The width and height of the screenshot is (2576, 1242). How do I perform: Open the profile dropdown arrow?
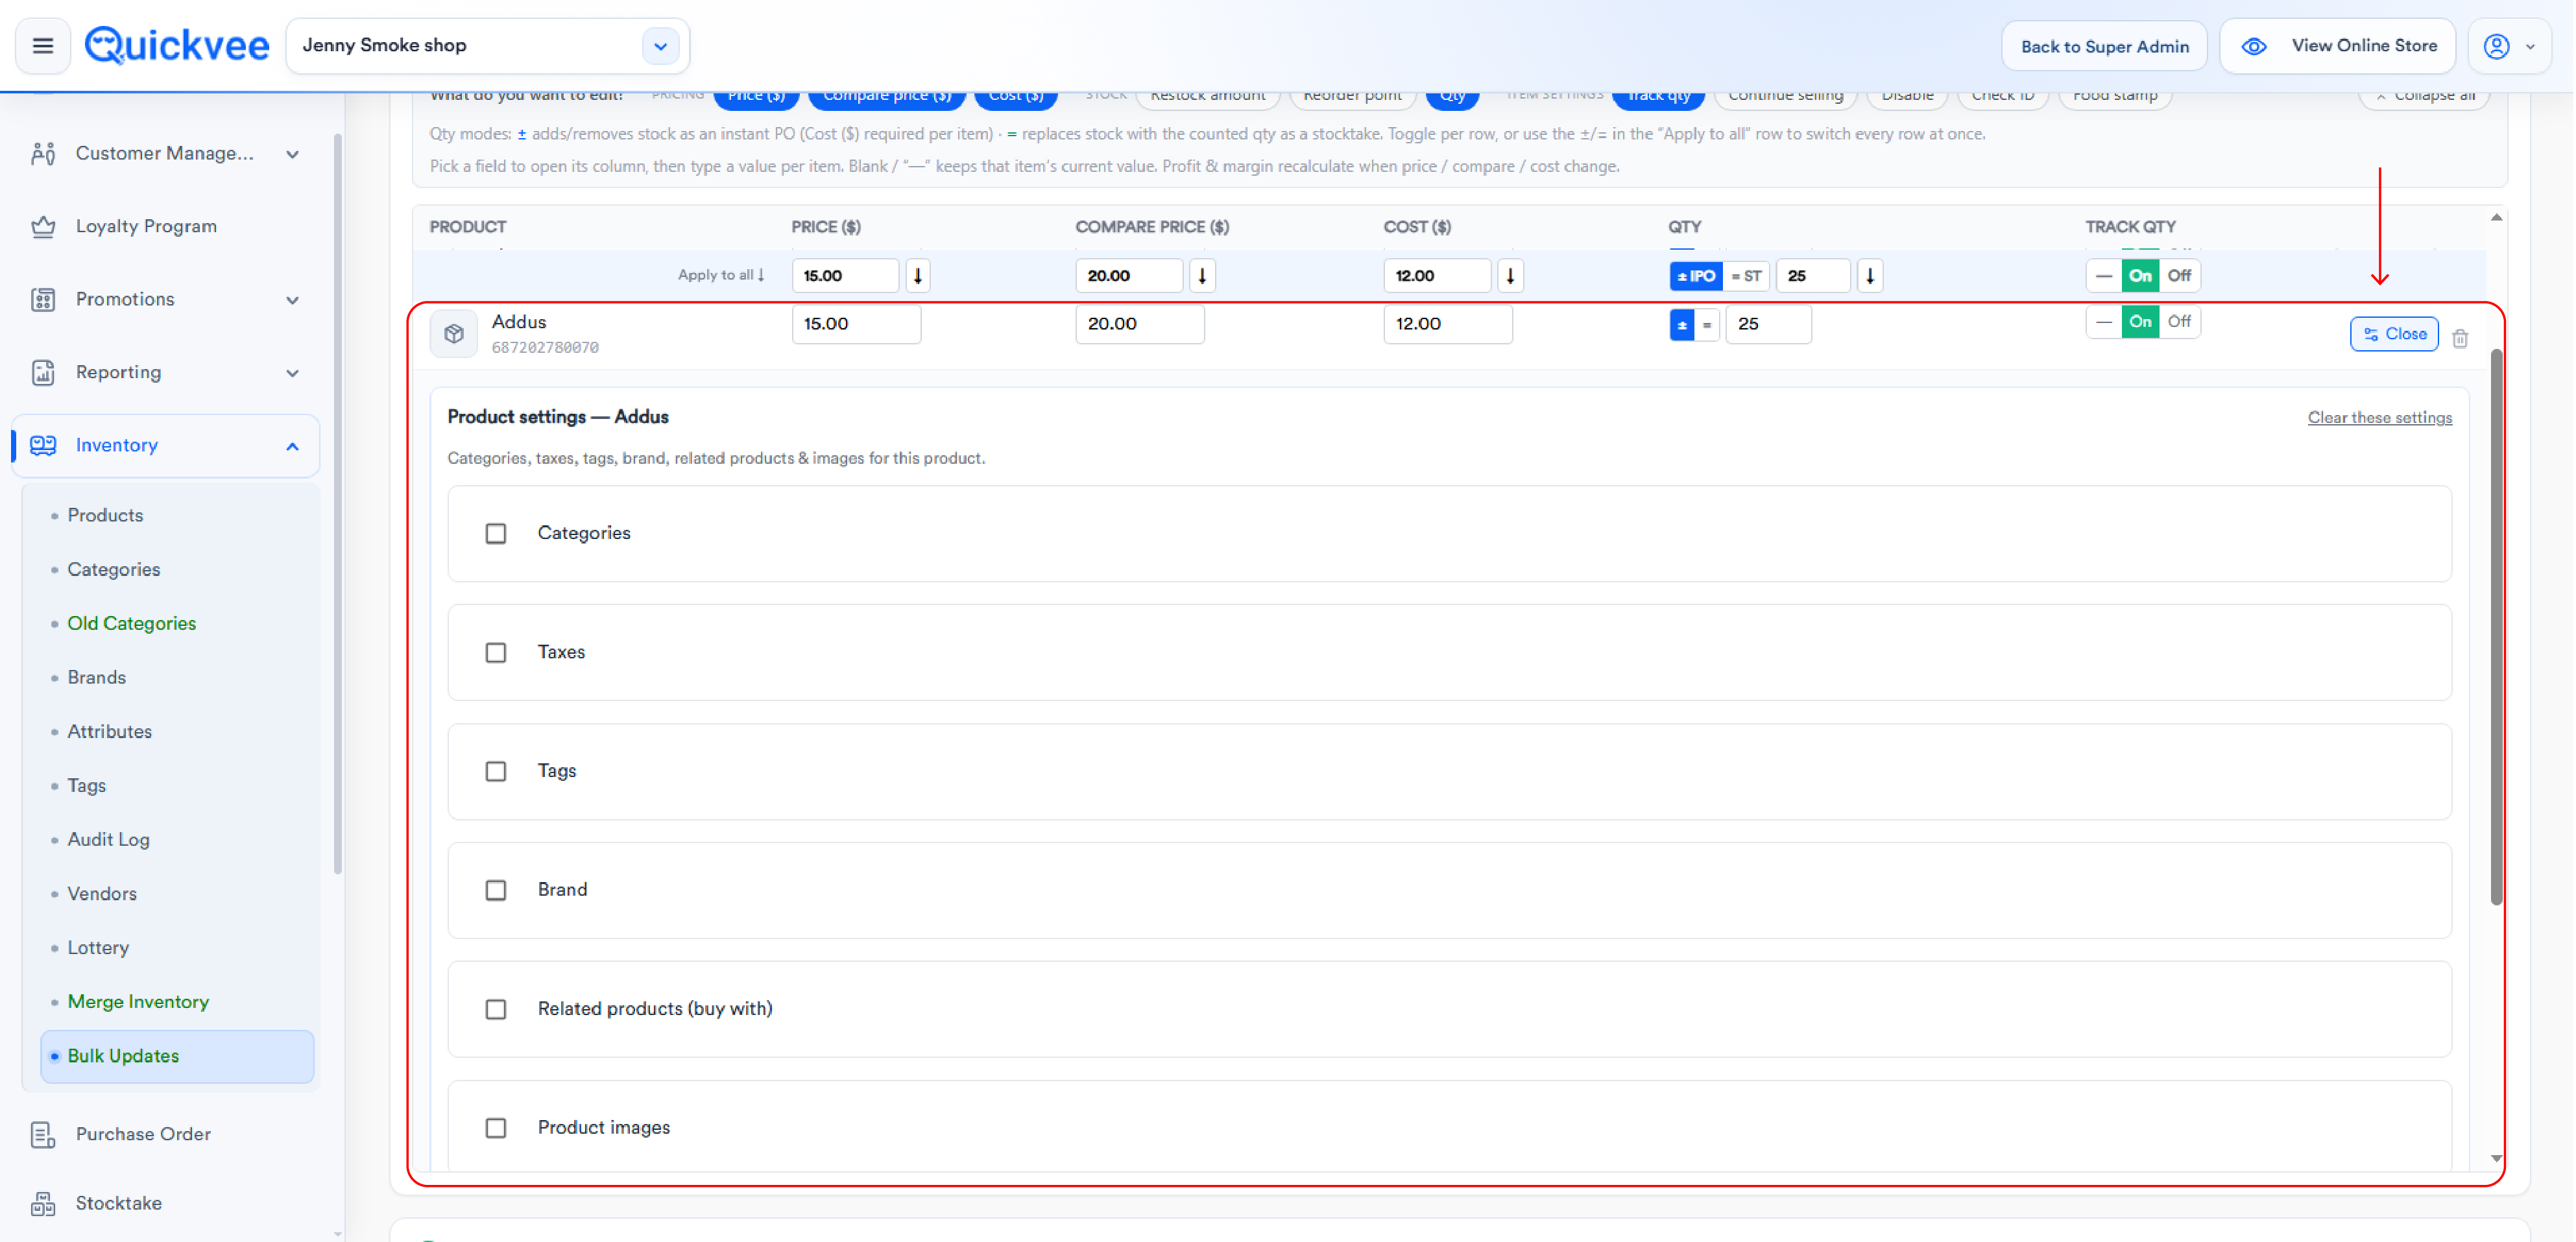click(2530, 46)
